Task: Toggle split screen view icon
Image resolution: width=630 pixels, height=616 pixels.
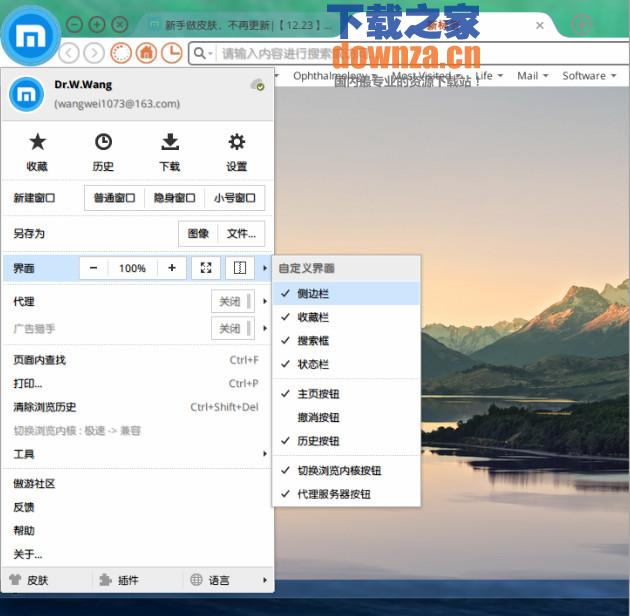Action: (x=240, y=268)
